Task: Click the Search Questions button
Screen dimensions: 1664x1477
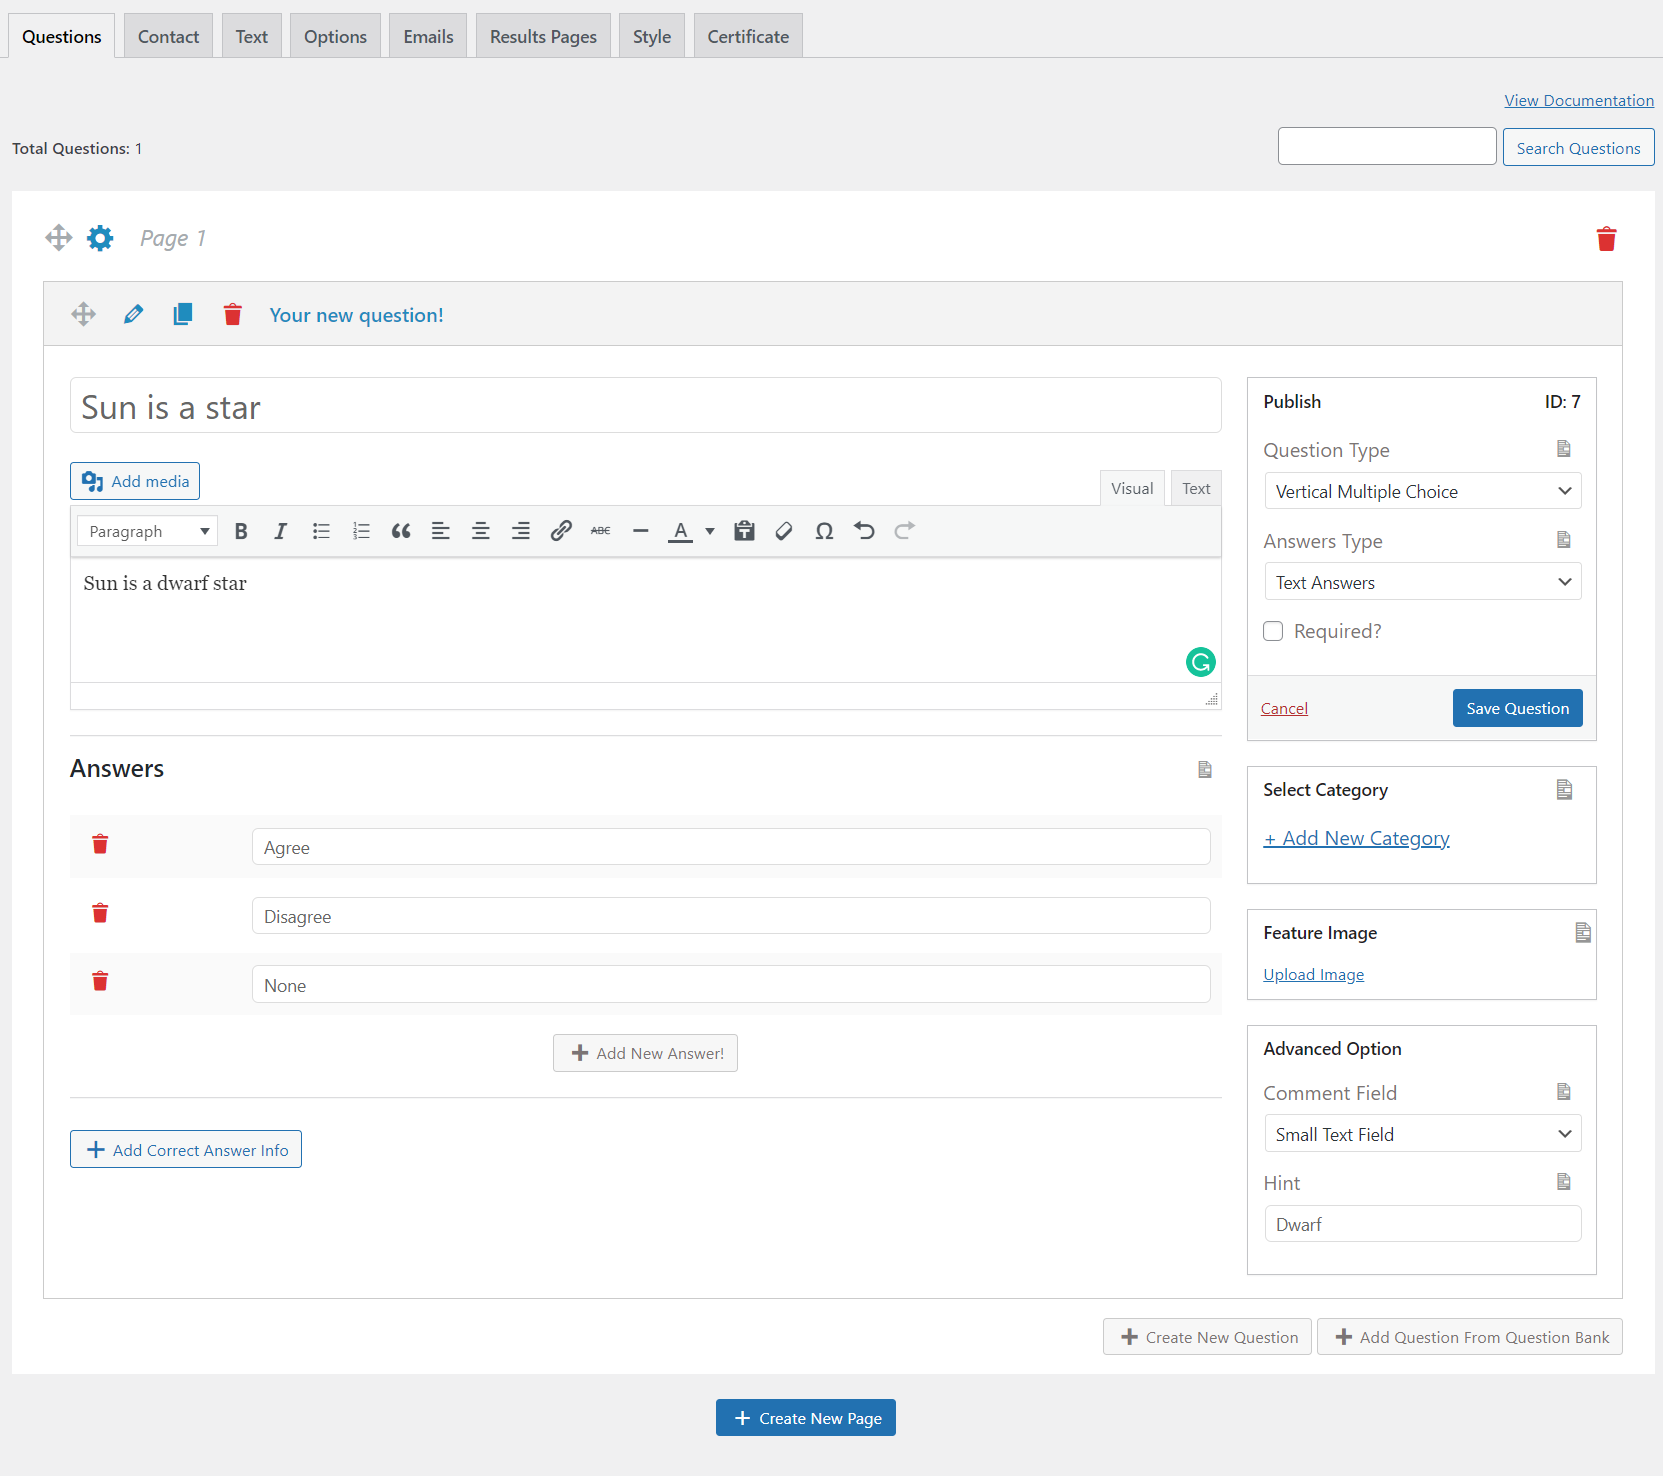Action: click(x=1578, y=147)
